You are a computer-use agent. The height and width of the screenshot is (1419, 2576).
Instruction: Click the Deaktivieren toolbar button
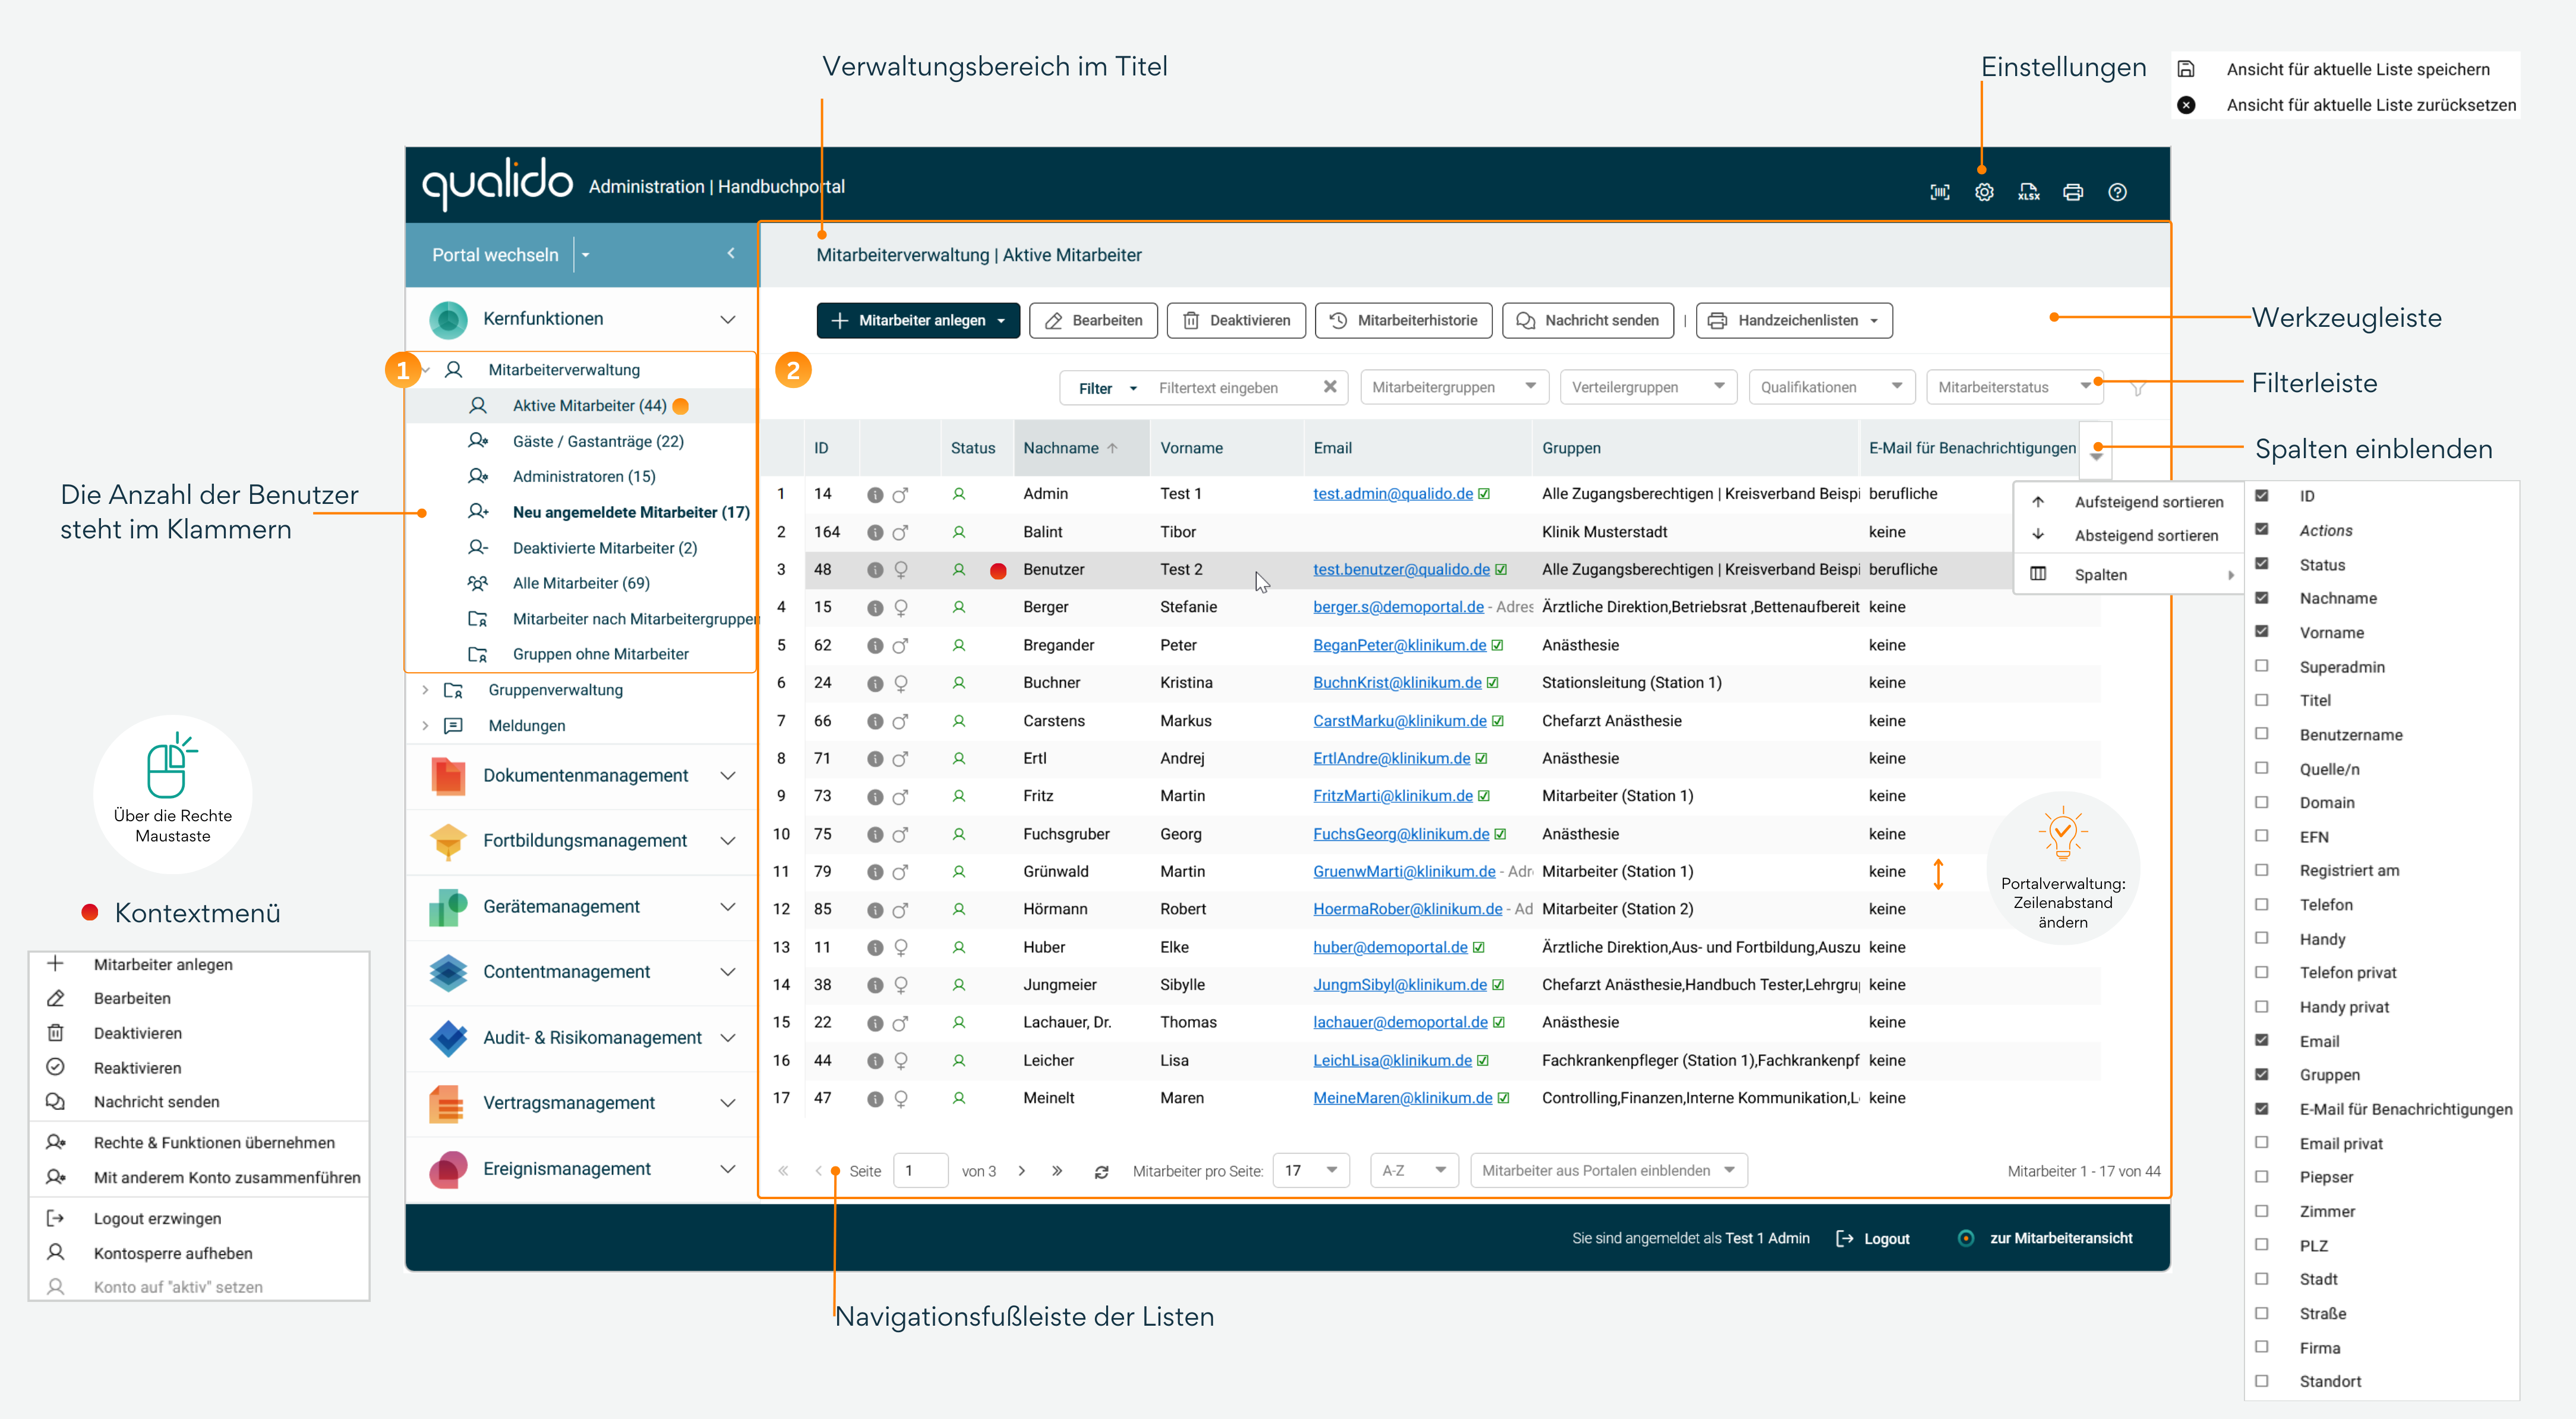pyautogui.click(x=1236, y=321)
